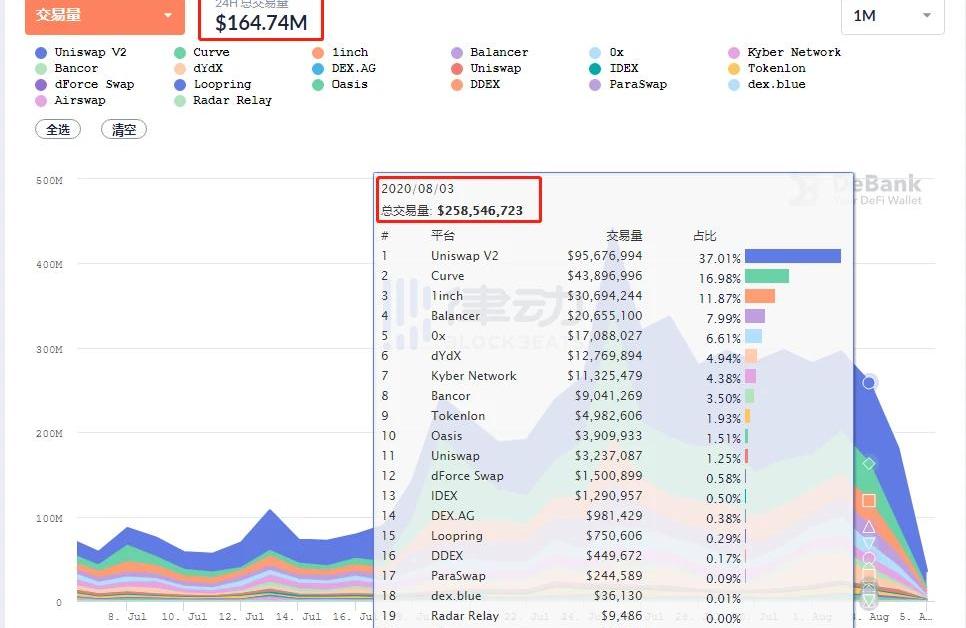Select the Curve row in tooltip
Screen dimensions: 966x628
447,276
